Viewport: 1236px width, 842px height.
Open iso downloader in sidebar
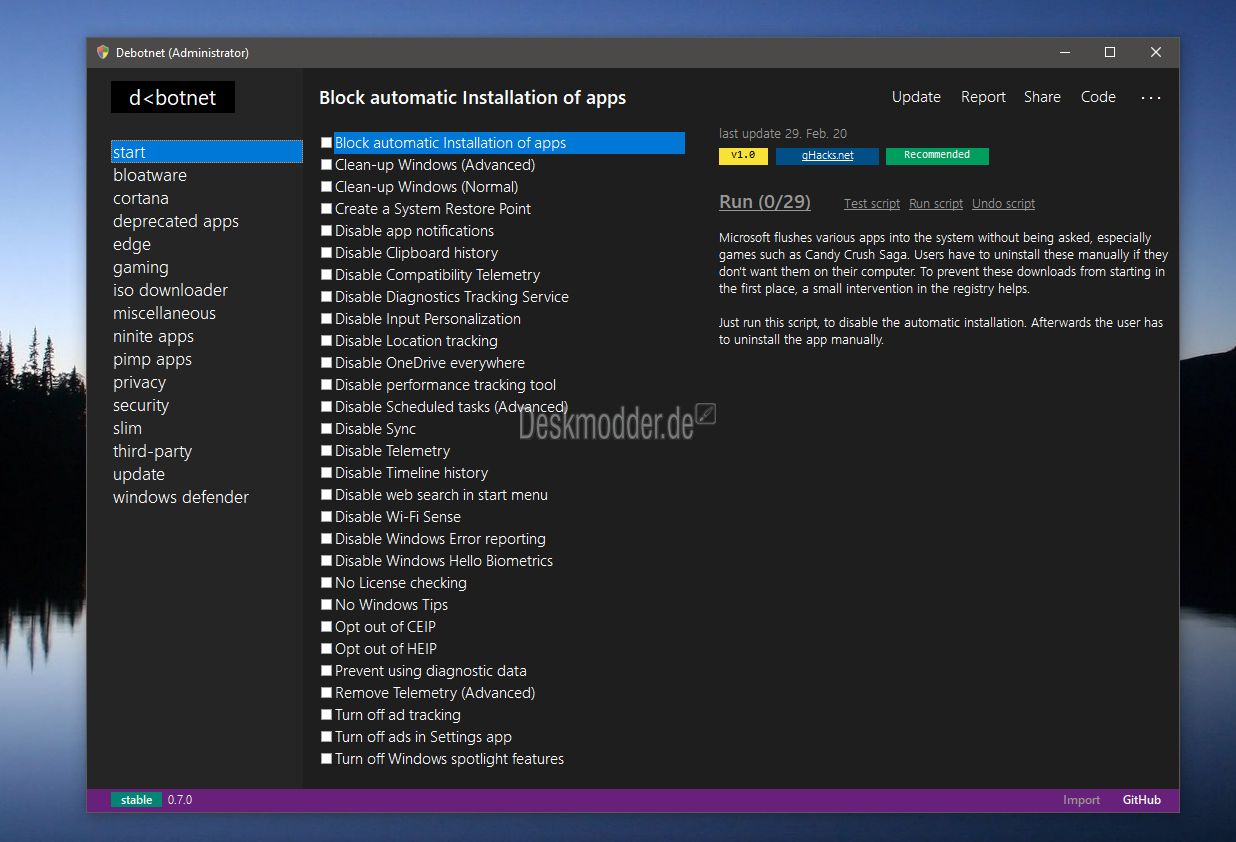point(170,290)
